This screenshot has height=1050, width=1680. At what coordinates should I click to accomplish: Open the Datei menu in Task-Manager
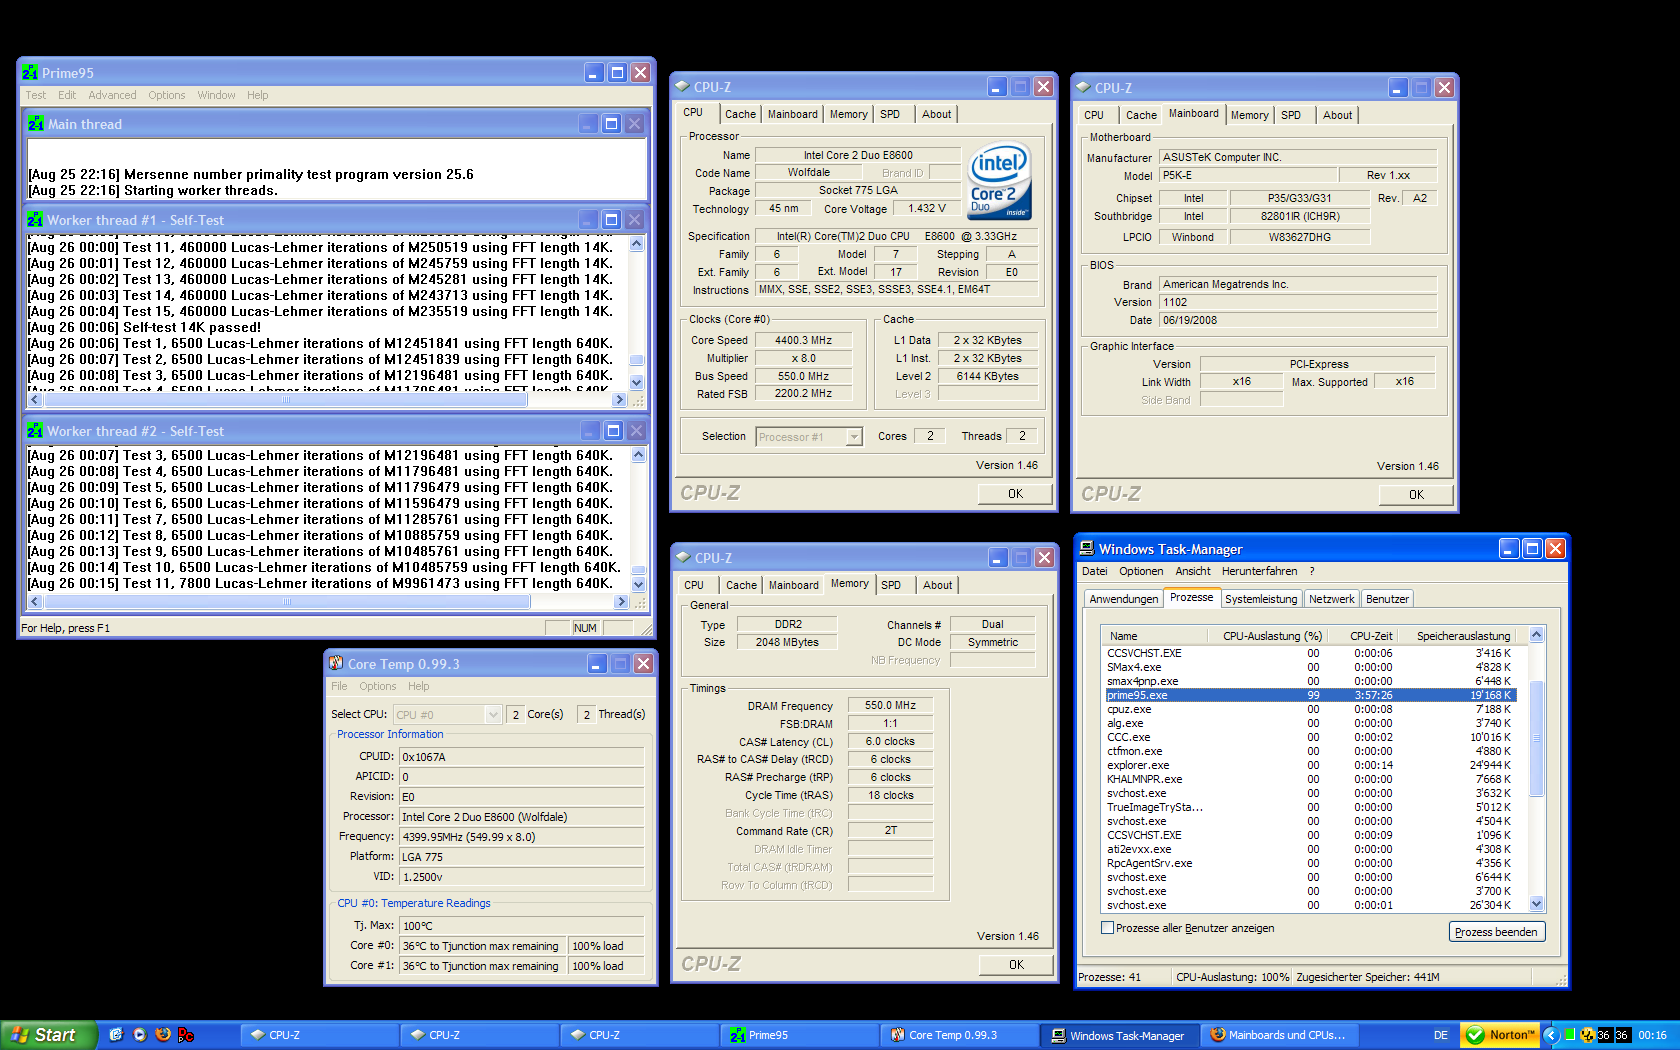point(1094,571)
